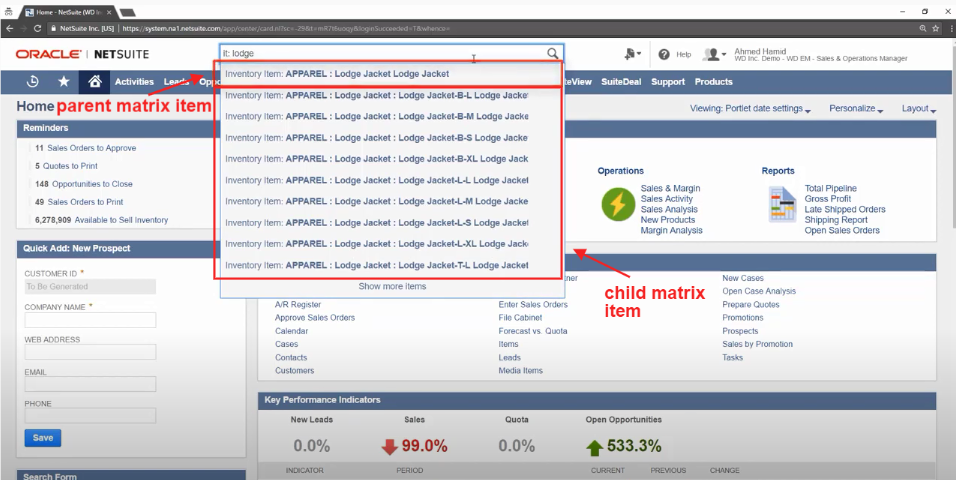Viewport: 956px width, 480px height.
Task: Click the Save button
Action: (43, 438)
